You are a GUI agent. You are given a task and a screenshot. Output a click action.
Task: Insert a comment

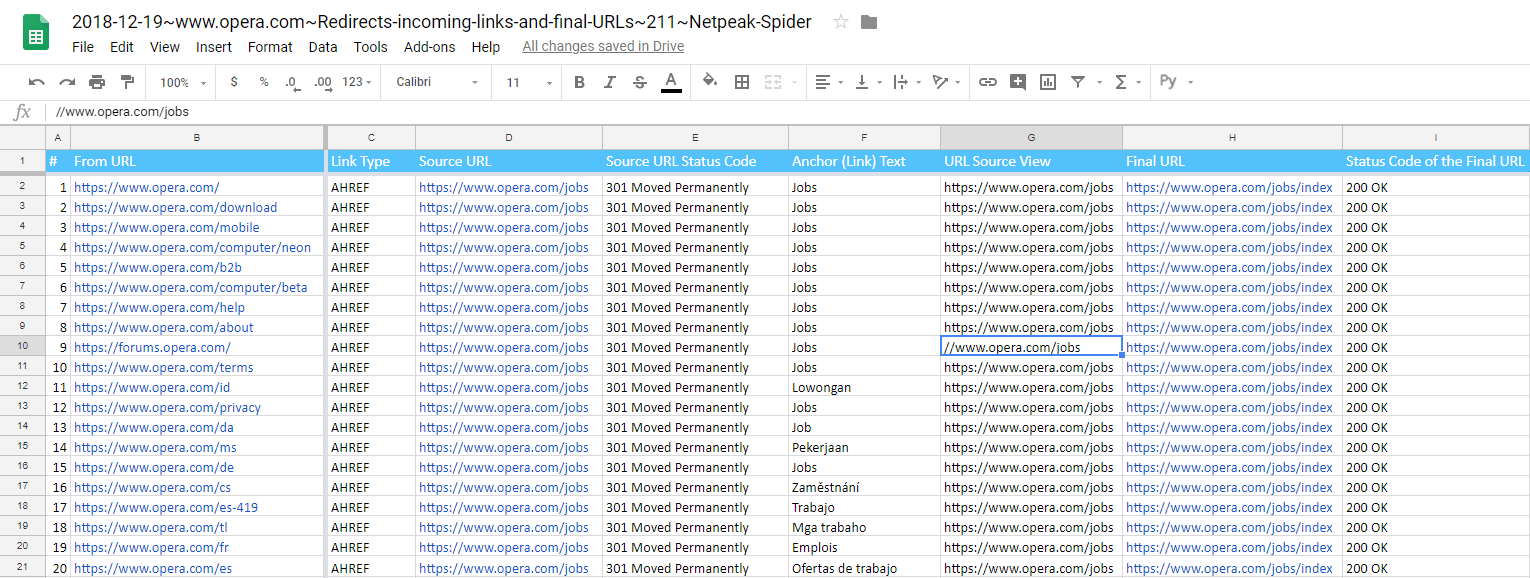[1018, 82]
